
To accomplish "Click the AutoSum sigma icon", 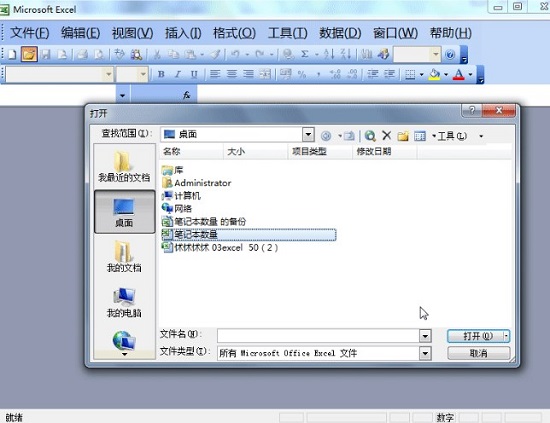I will click(305, 54).
